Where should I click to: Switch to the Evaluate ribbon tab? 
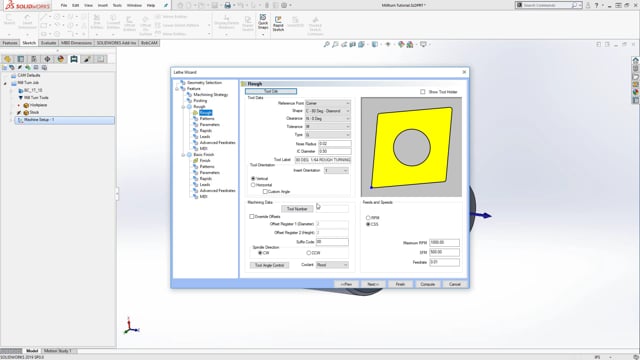(48, 43)
